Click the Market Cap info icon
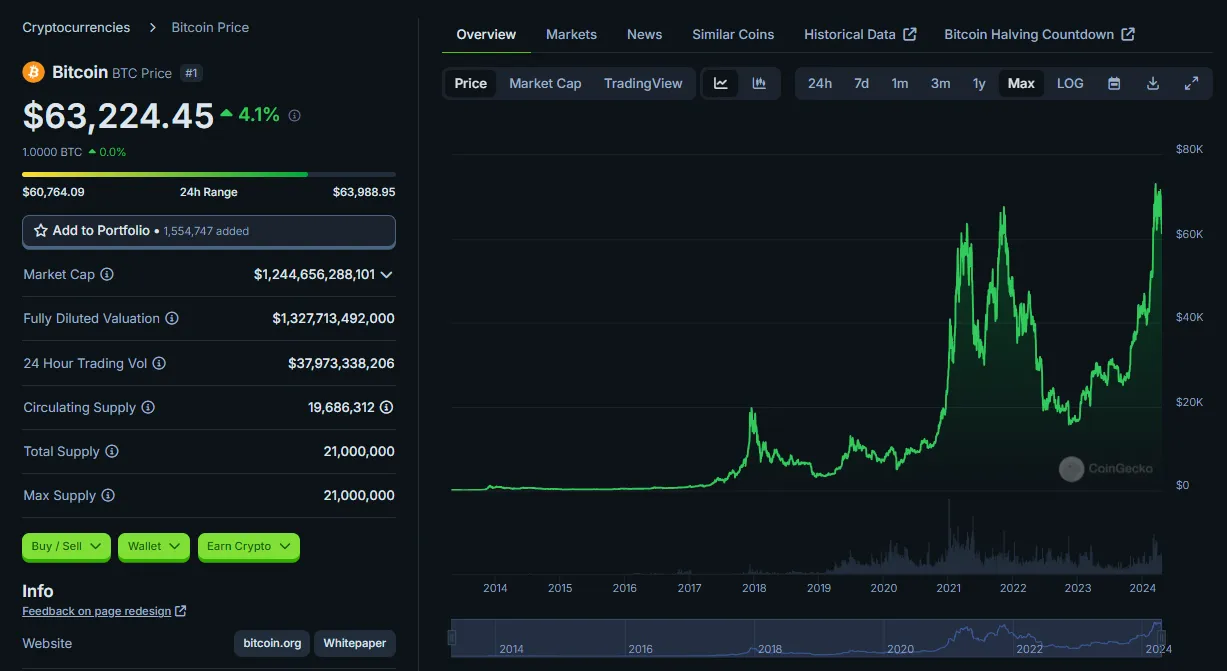The height and width of the screenshot is (671, 1227). click(107, 274)
